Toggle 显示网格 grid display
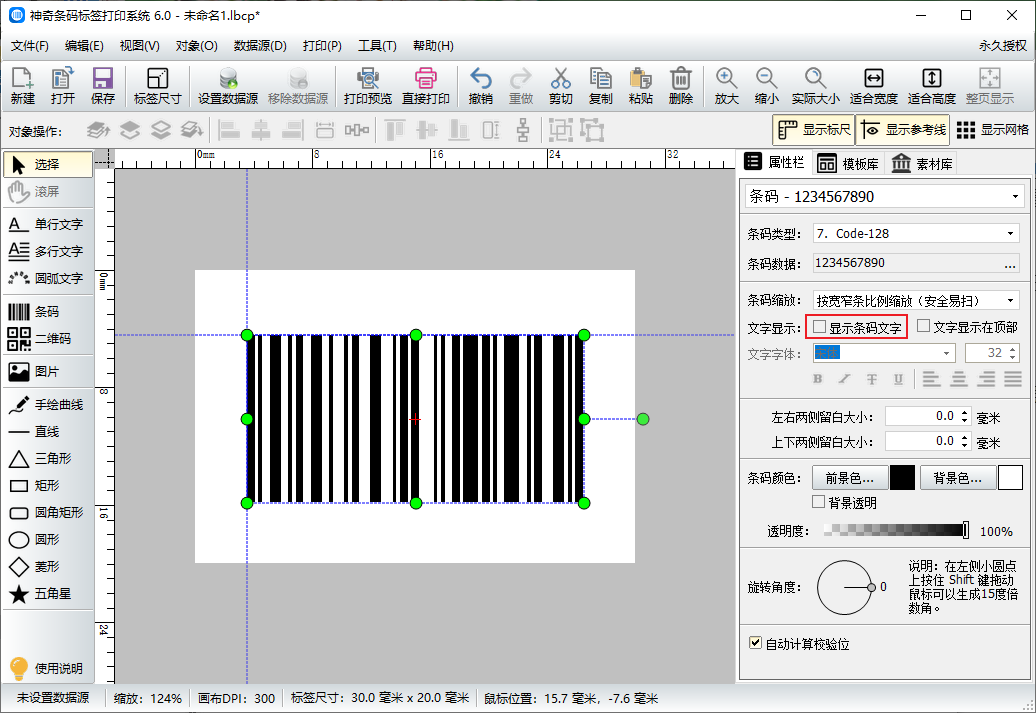The height and width of the screenshot is (713, 1036). coord(993,130)
